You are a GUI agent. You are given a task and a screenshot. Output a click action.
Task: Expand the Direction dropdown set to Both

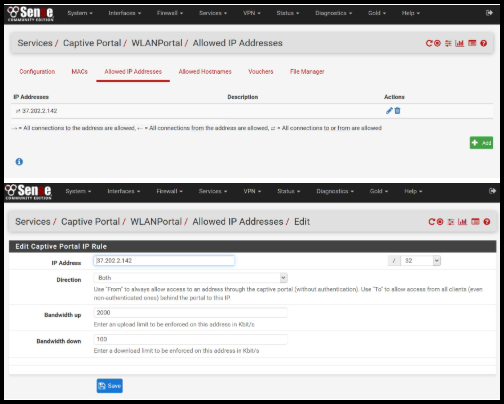[191, 278]
